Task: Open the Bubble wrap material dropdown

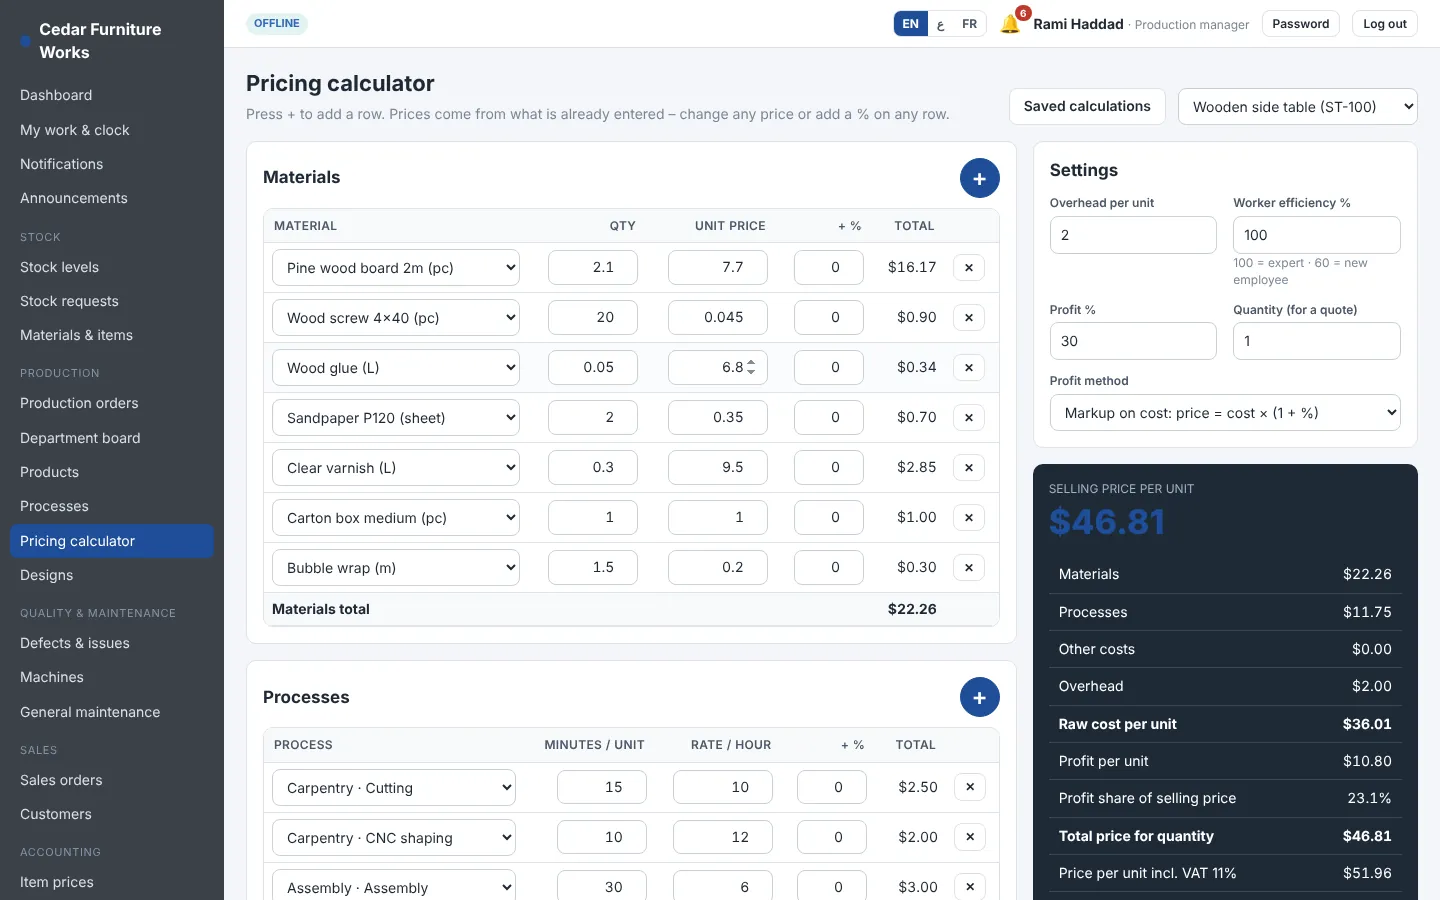Action: pos(396,568)
